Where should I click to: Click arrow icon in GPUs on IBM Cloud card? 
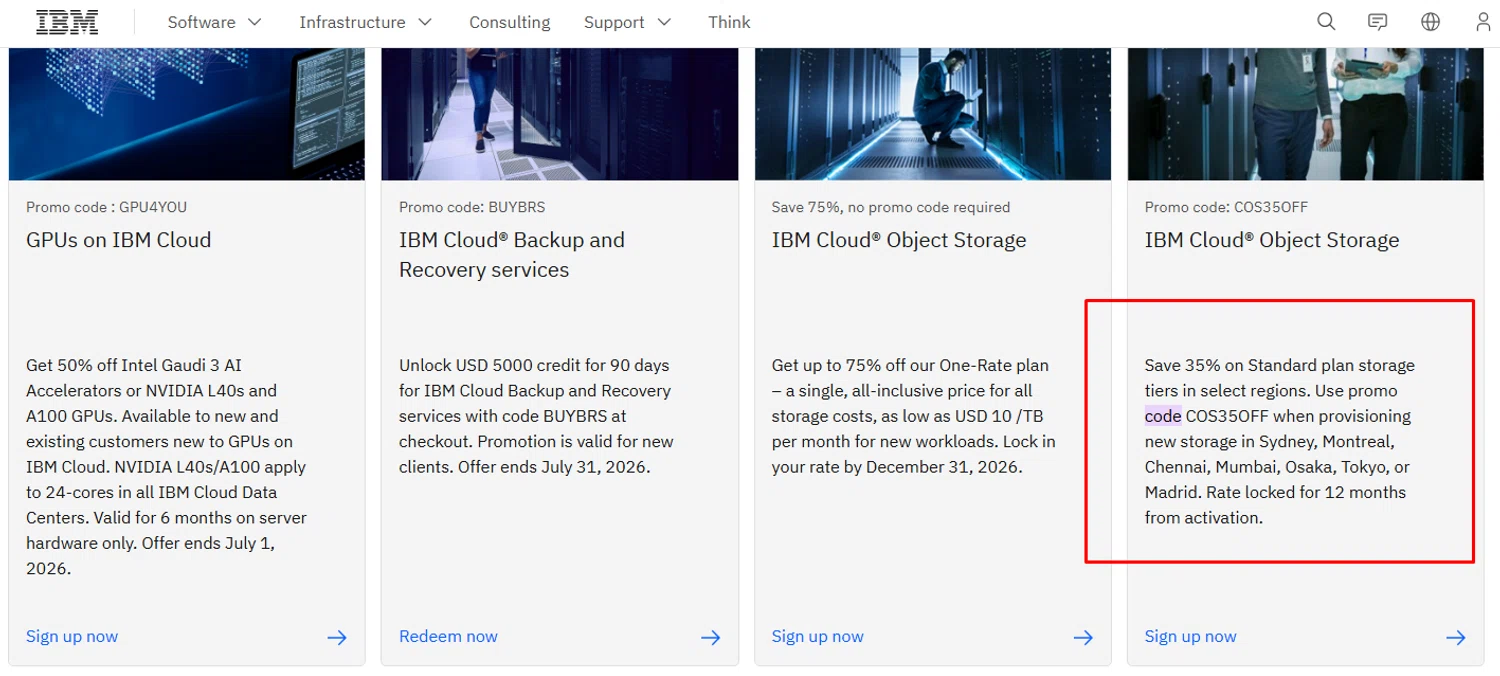(337, 637)
